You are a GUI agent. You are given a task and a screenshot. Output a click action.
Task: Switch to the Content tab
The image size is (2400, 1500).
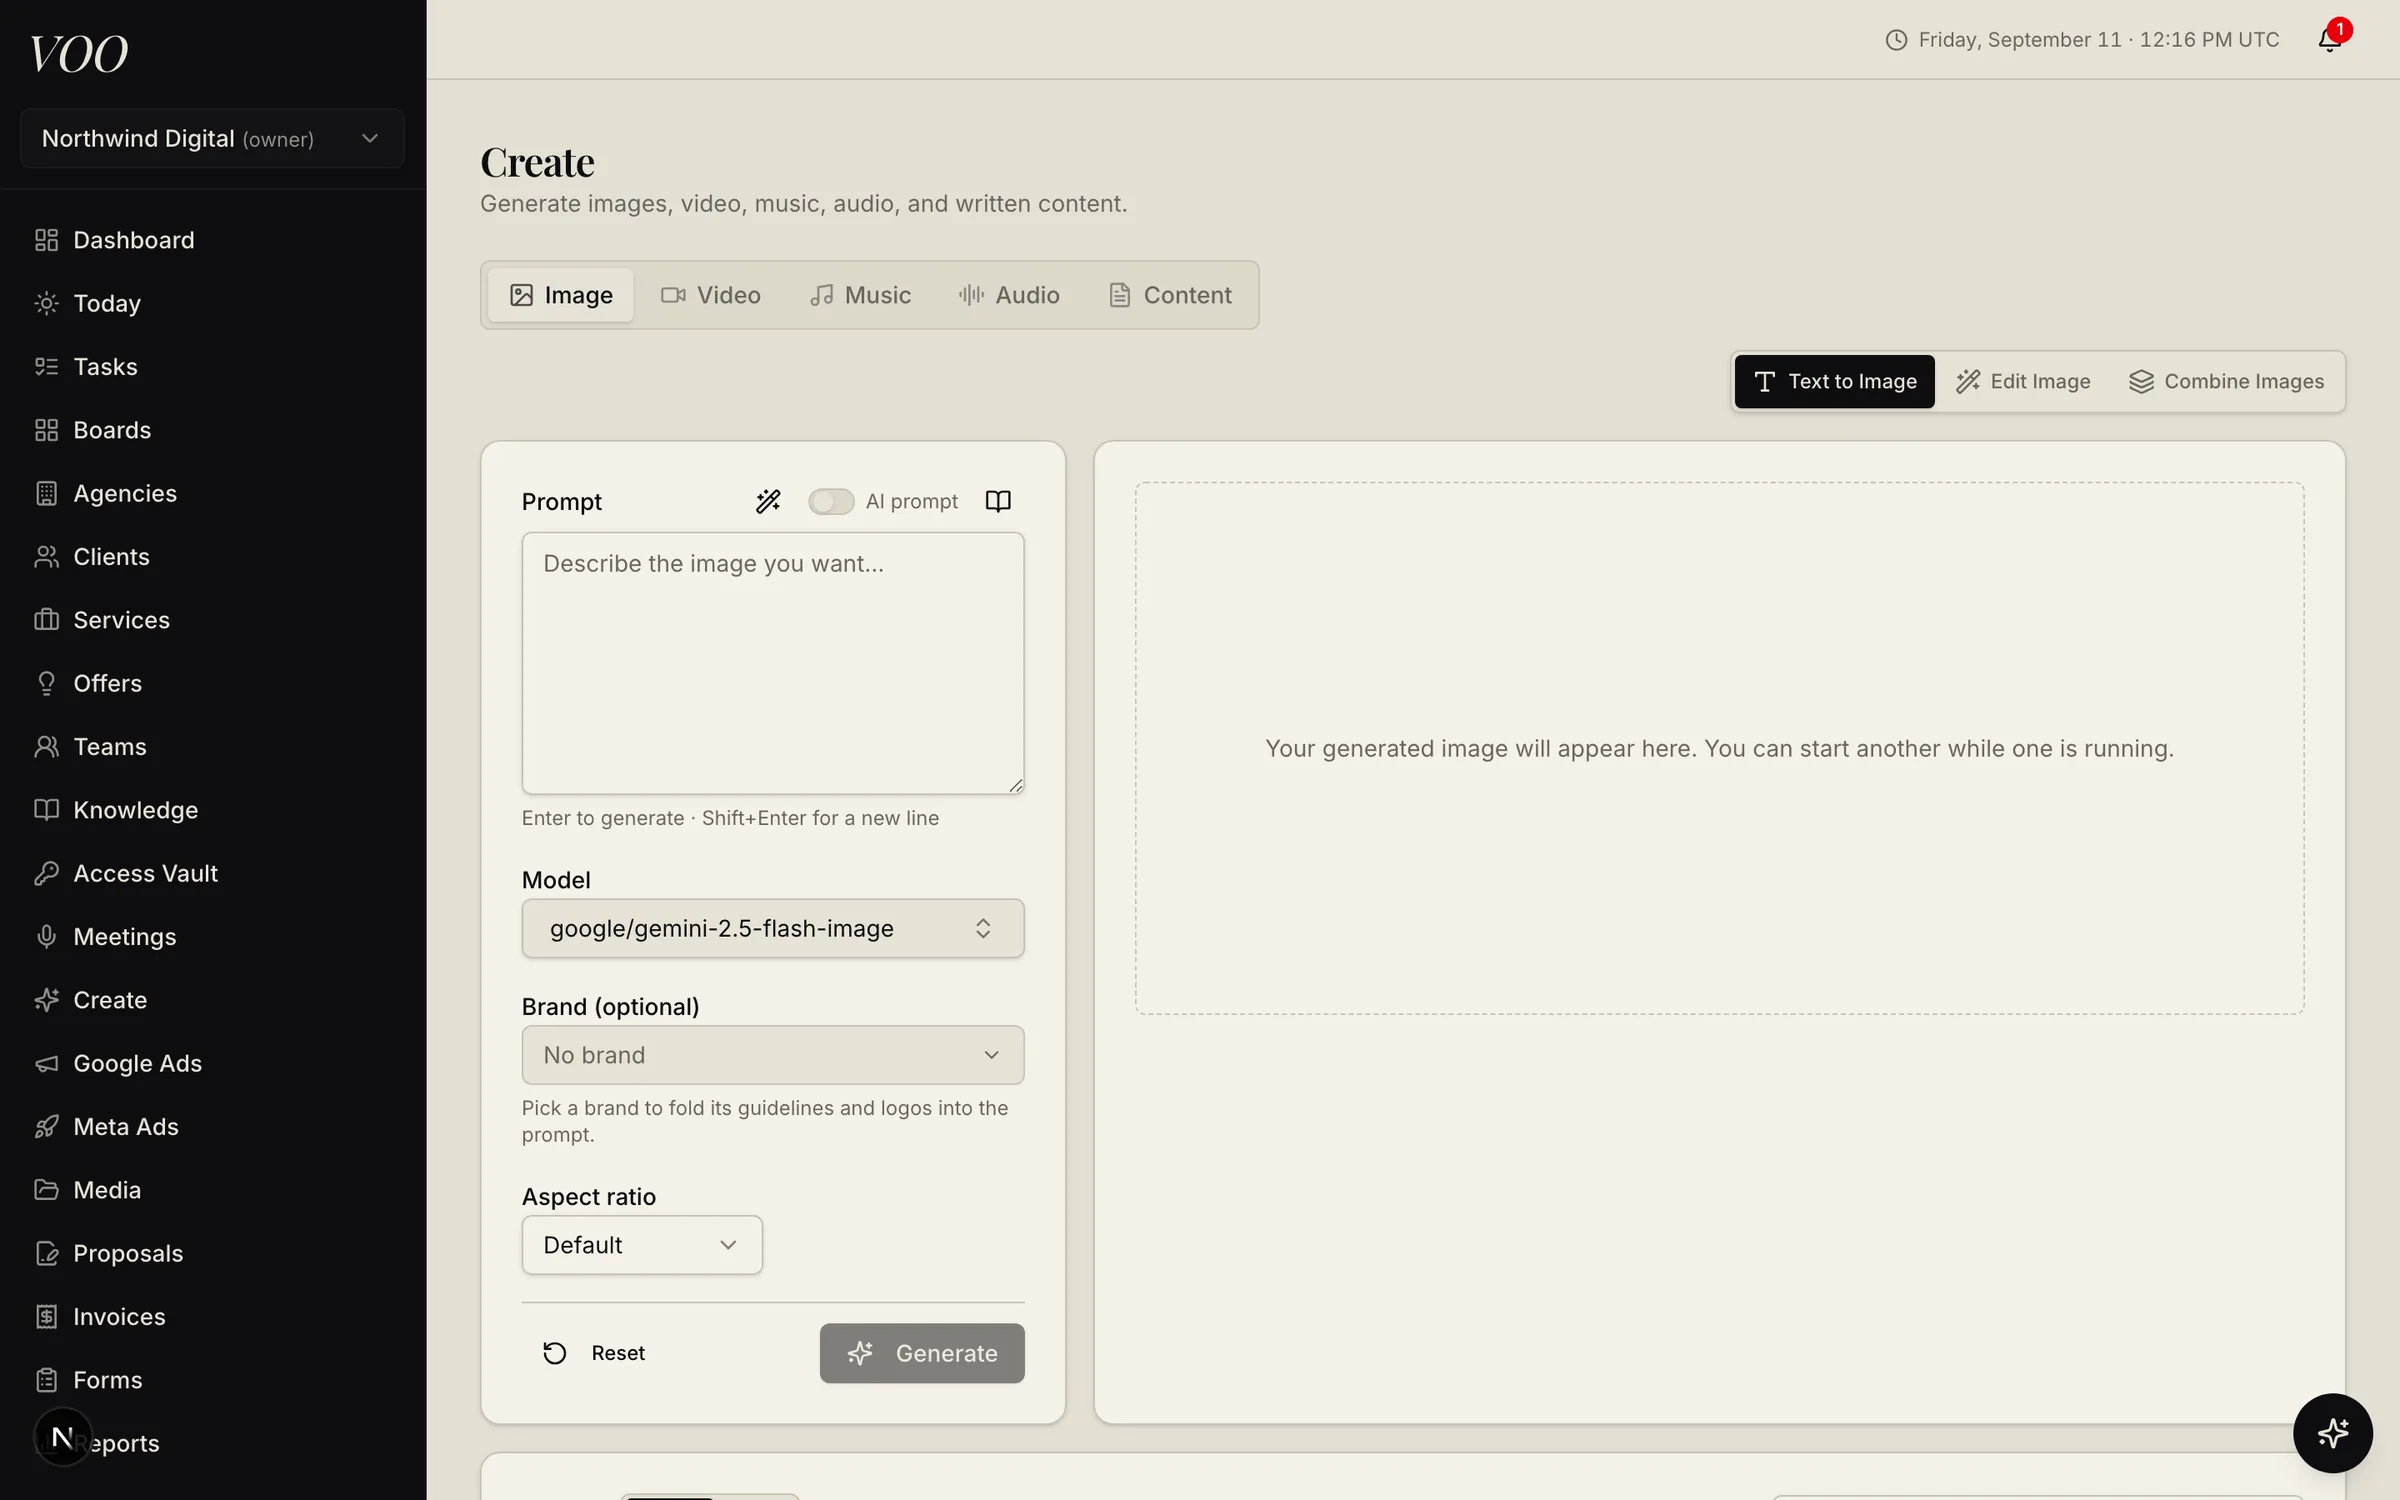pyautogui.click(x=1170, y=295)
